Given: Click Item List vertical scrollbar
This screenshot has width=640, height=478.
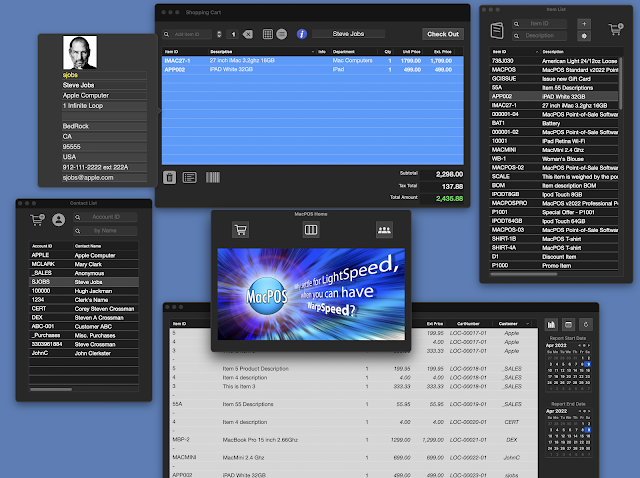Looking at the screenshot, I should click(x=621, y=84).
